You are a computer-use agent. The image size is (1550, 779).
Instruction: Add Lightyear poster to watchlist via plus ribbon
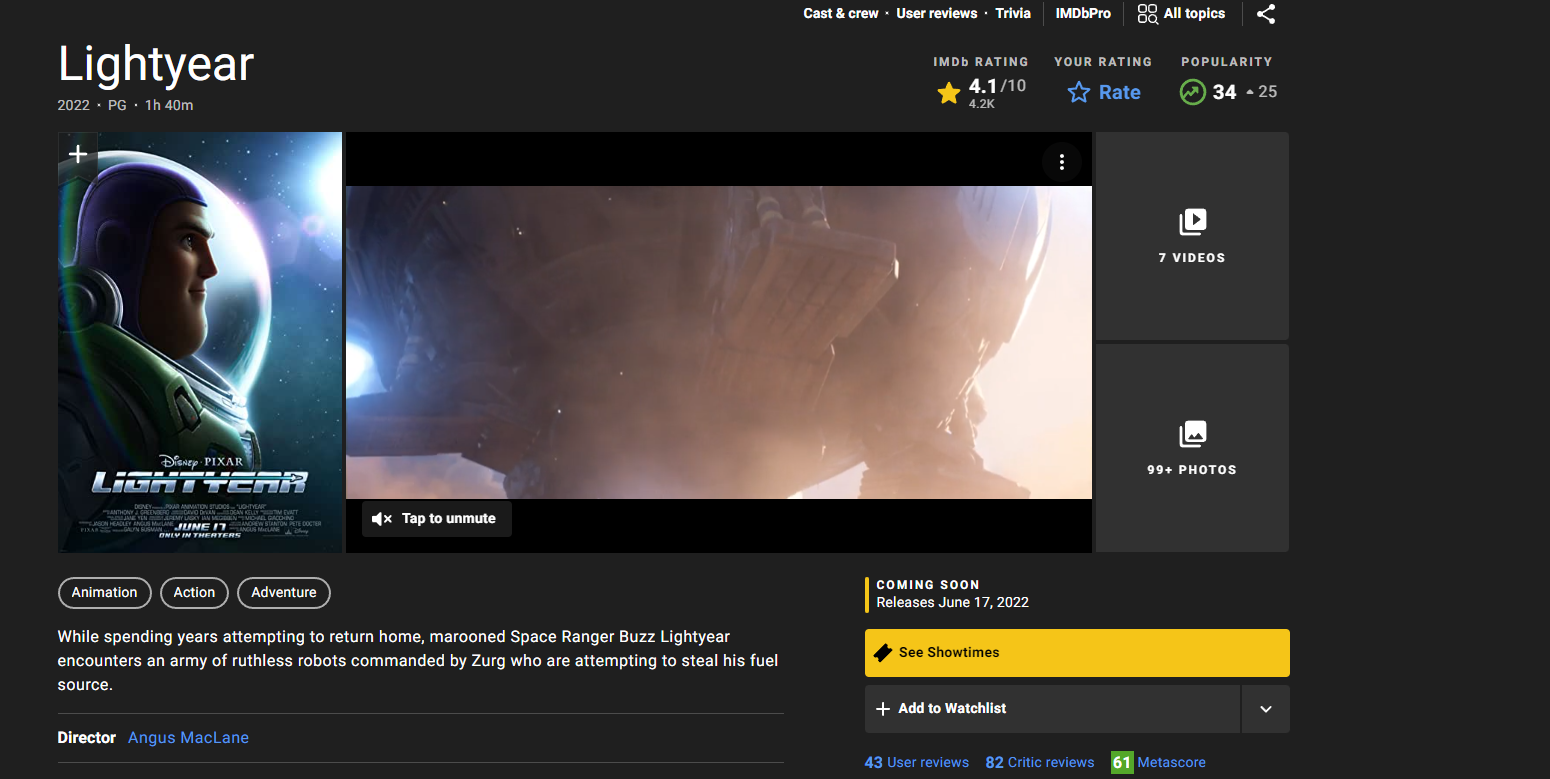(x=78, y=154)
